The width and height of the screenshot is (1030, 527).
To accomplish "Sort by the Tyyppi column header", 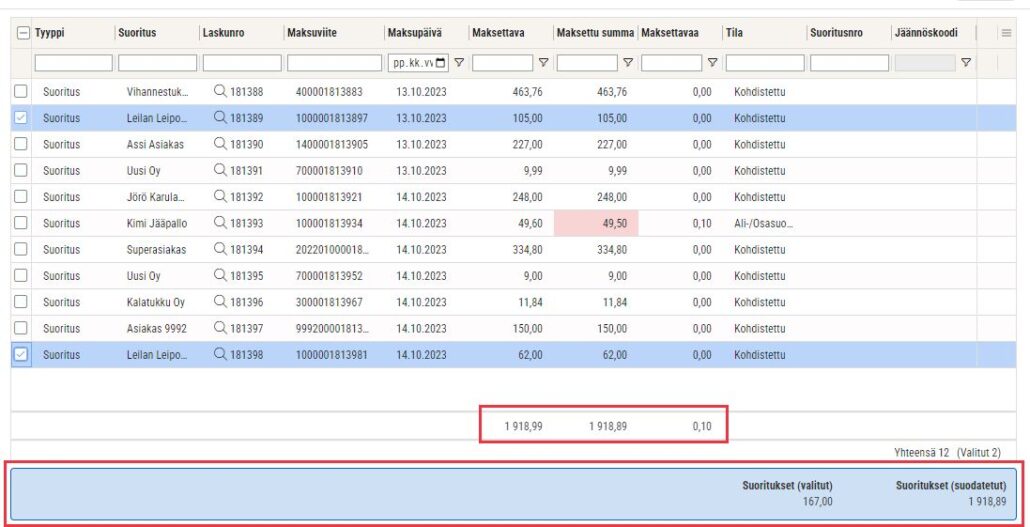I will [50, 33].
